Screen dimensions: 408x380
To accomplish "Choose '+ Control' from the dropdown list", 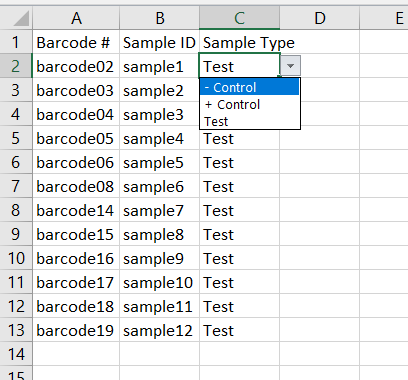I will pos(249,104).
